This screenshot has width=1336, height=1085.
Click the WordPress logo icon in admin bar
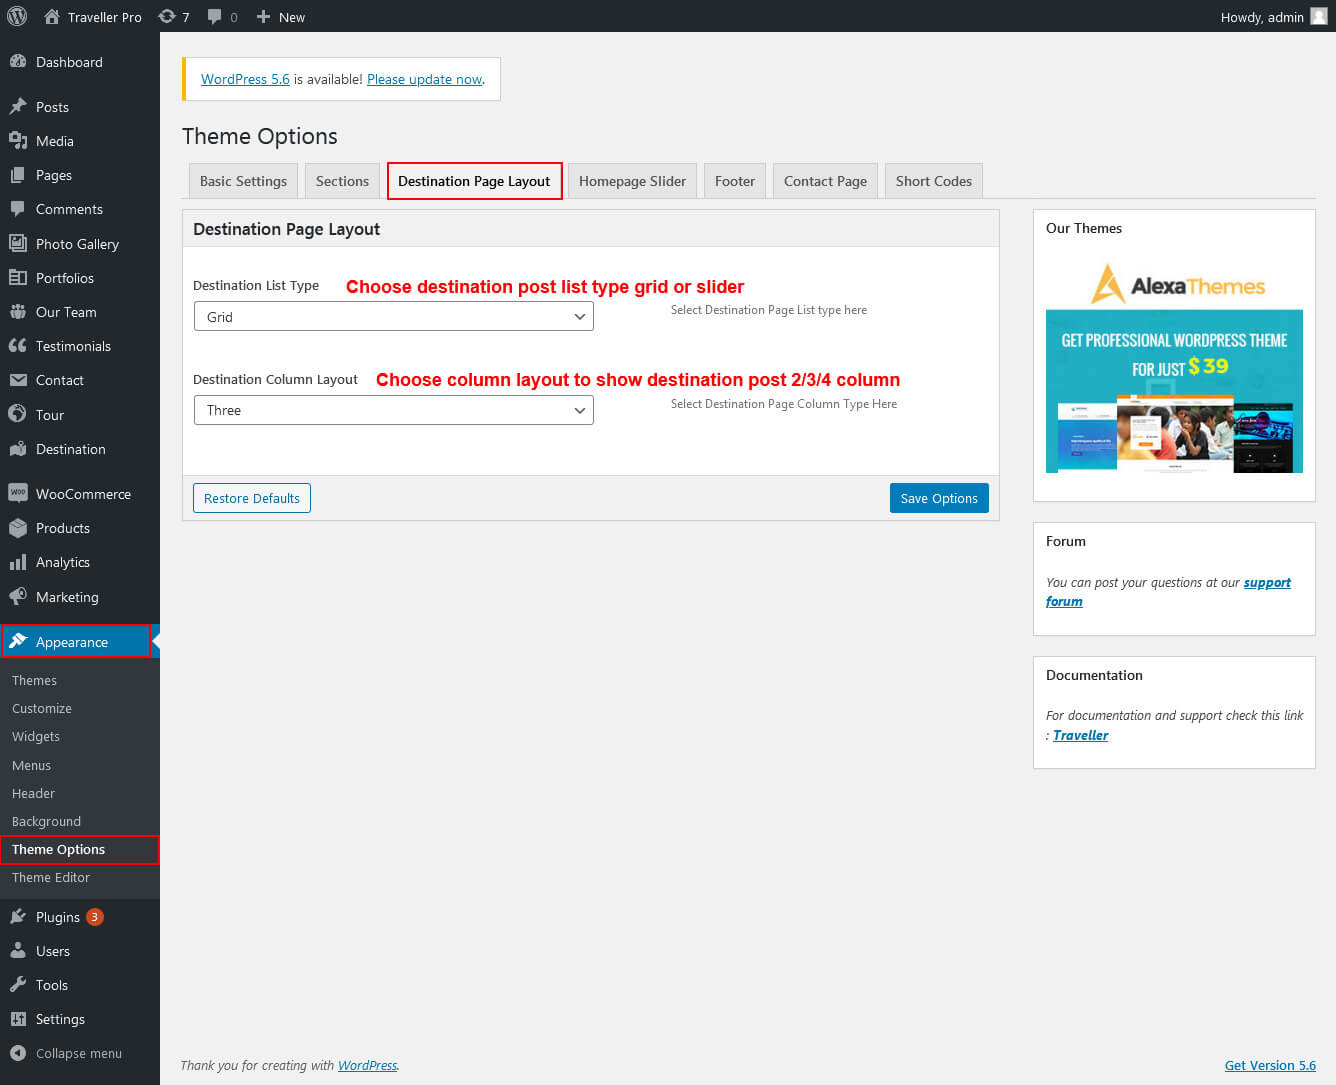click(17, 16)
